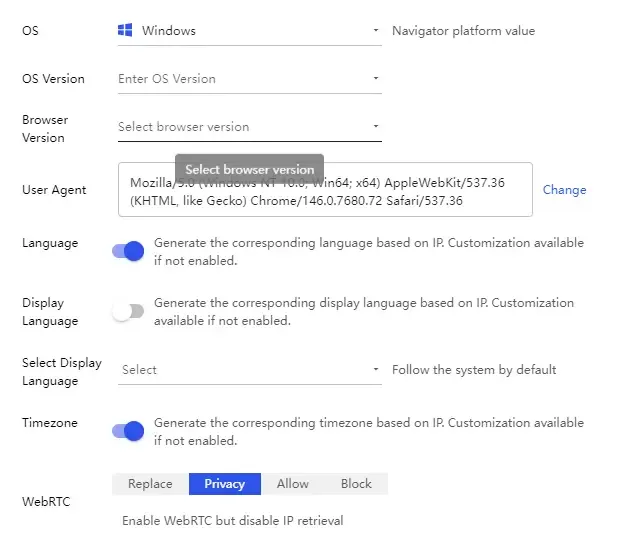Click the Select browser version tooltip
Screen dimensions: 625x545
(249, 169)
